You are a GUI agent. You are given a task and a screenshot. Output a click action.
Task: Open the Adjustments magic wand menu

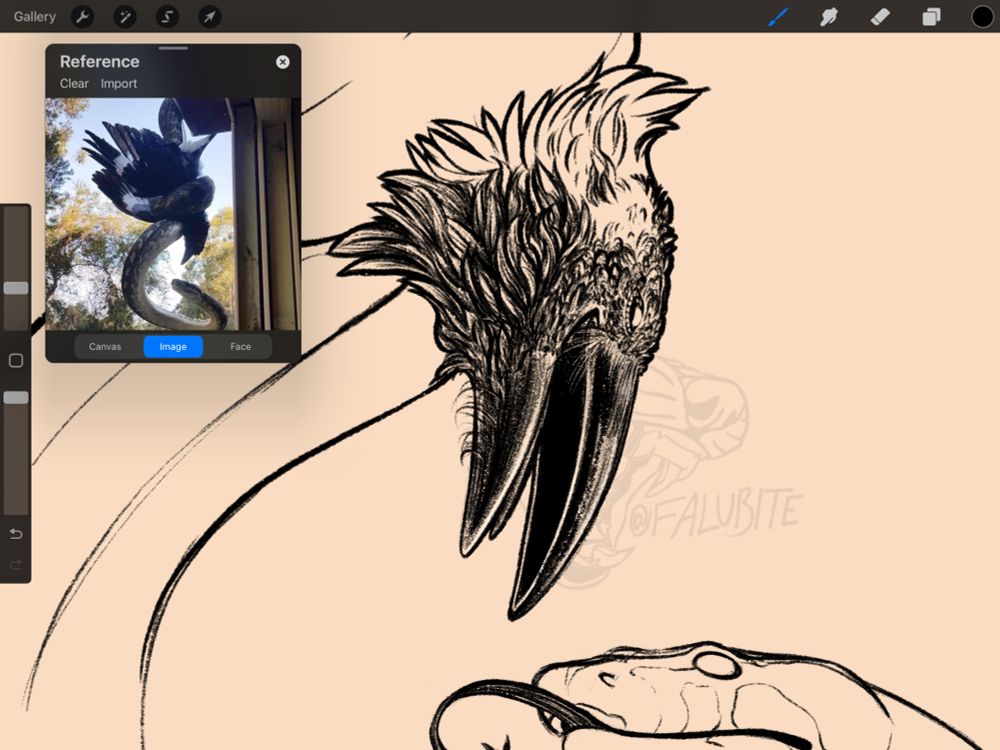(125, 17)
